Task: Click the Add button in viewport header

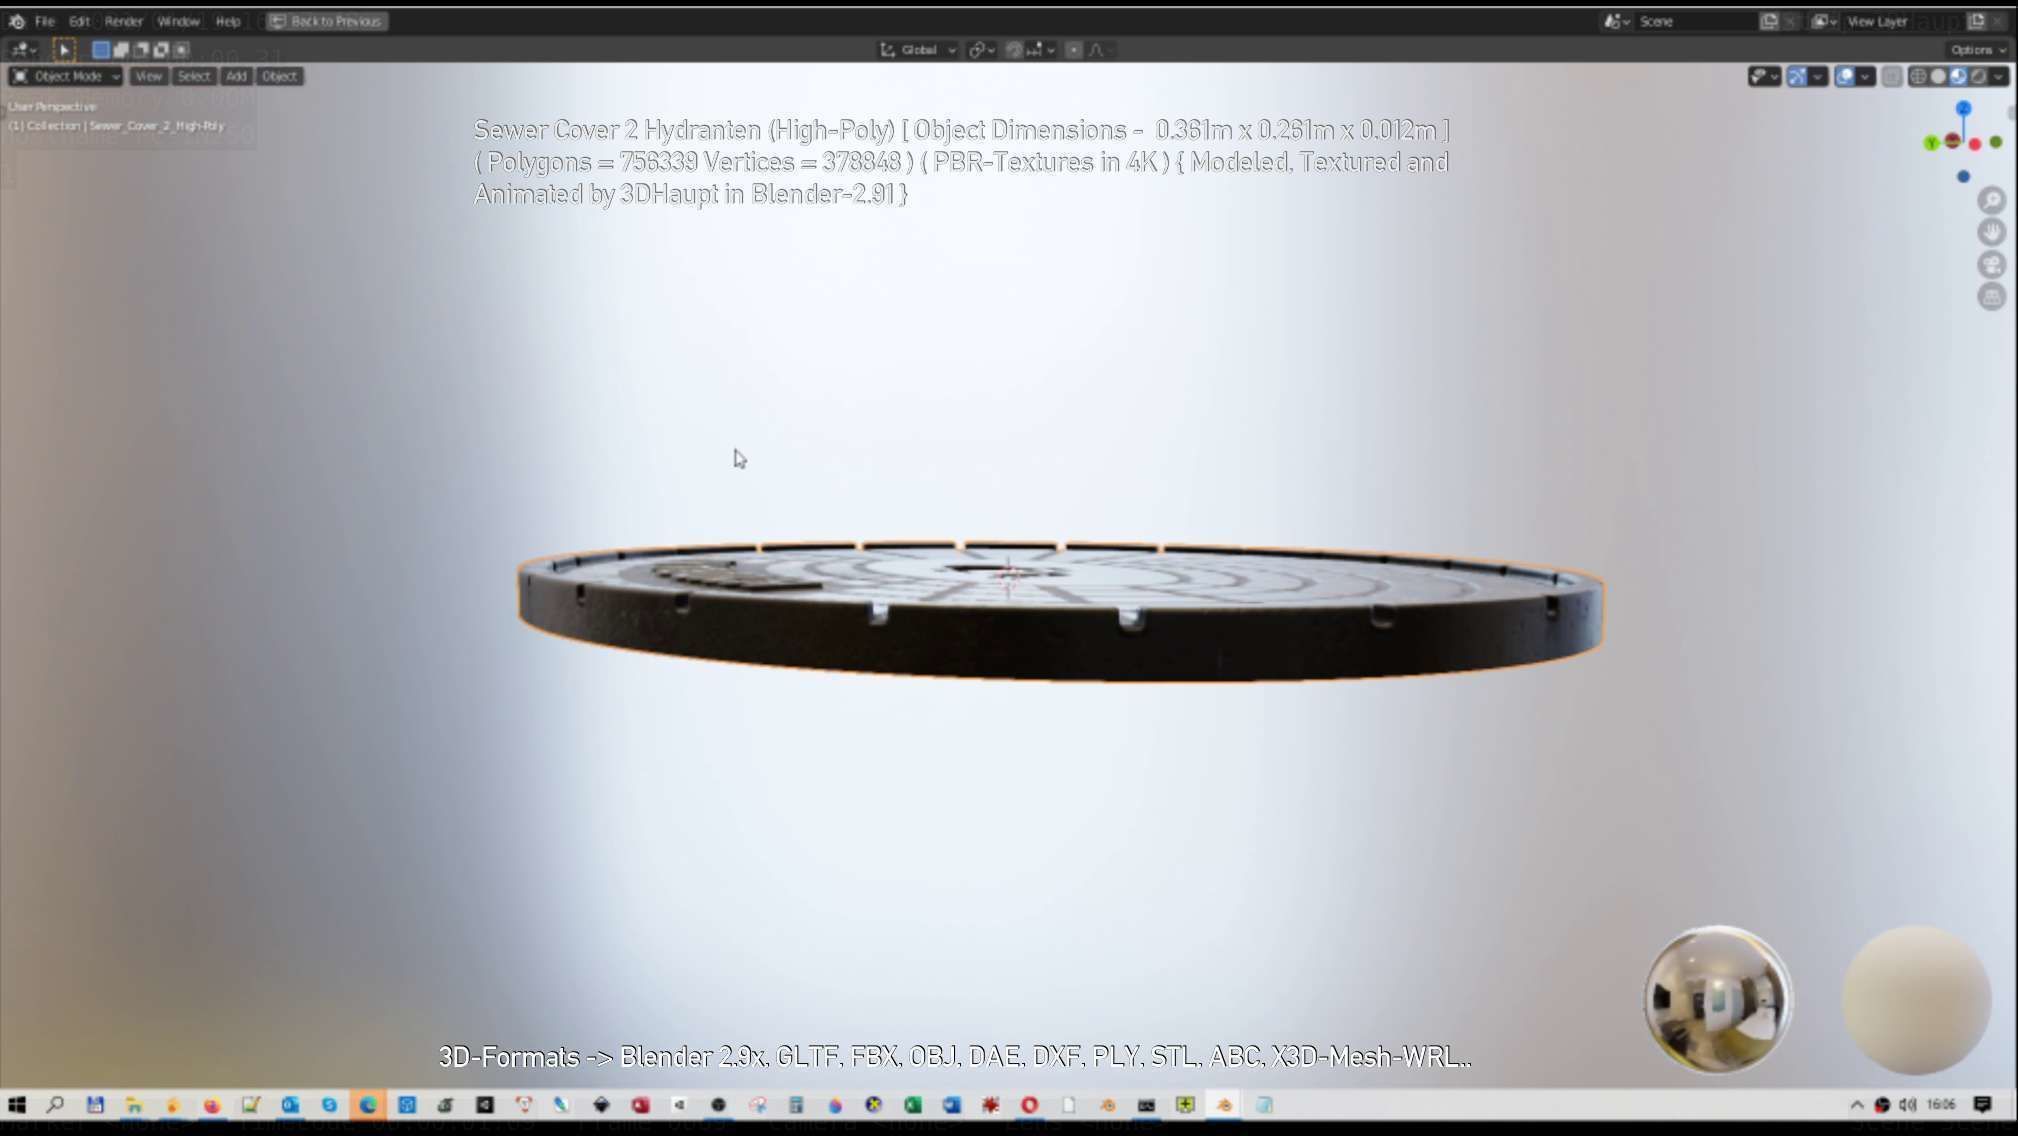Action: [x=236, y=77]
